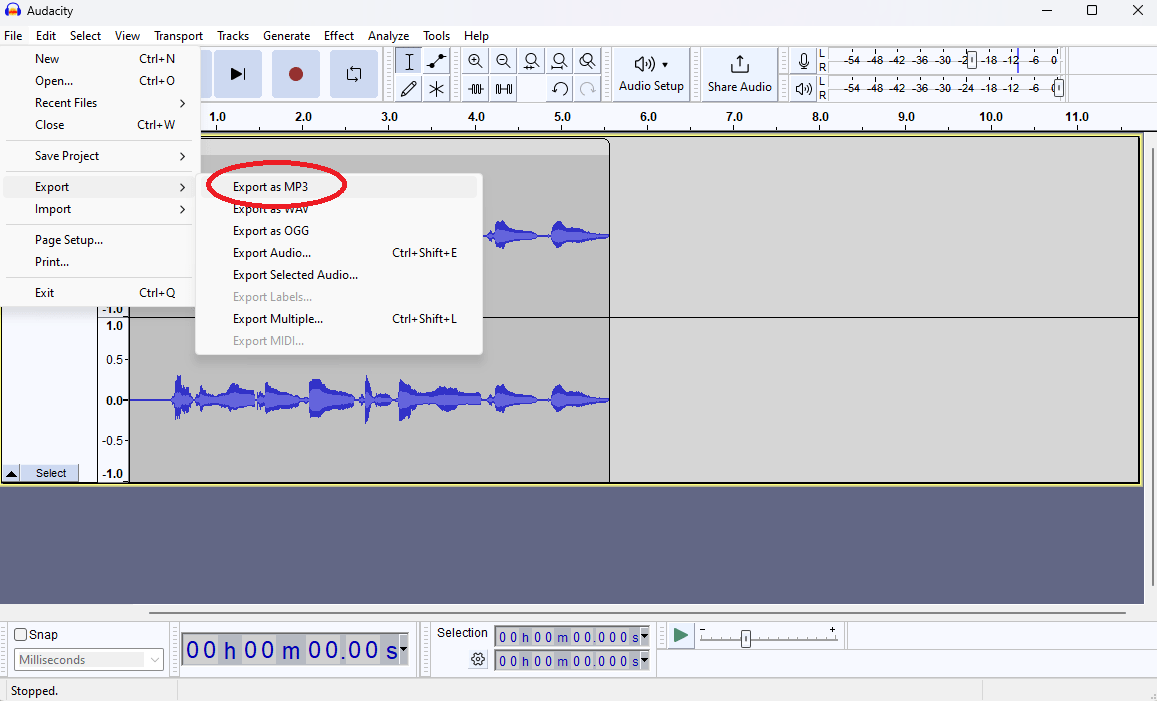Choose Page Setup... from File menu
Viewport: 1157px width, 701px height.
98,240
